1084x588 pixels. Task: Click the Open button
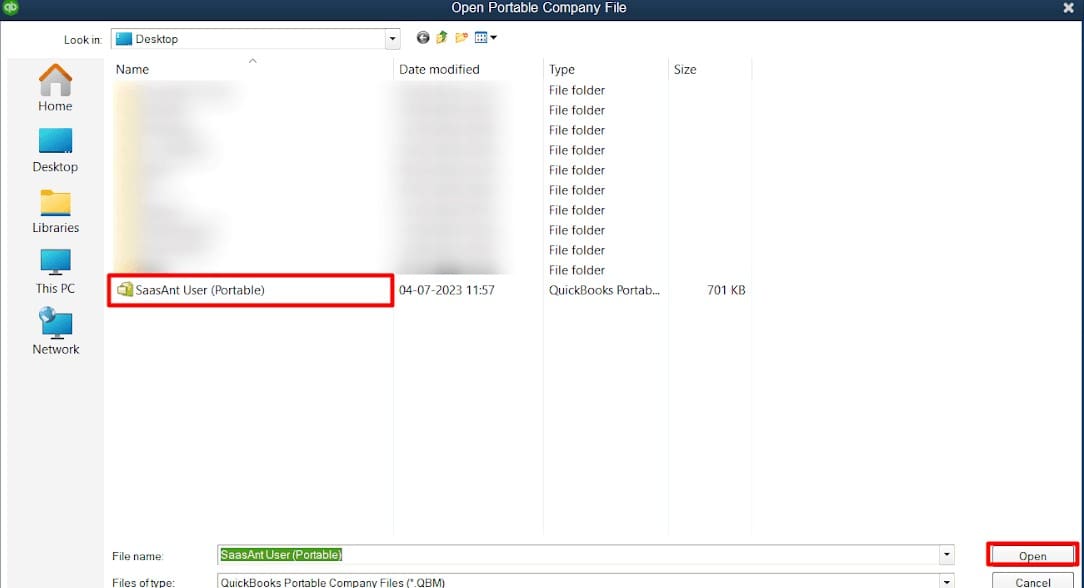(x=1032, y=556)
